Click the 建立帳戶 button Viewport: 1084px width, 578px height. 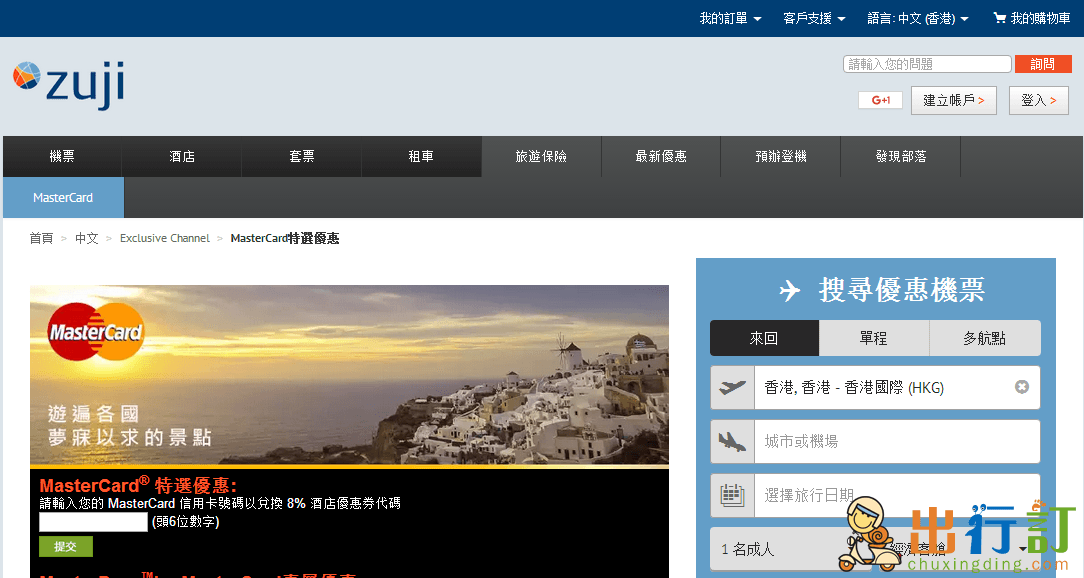(953, 100)
